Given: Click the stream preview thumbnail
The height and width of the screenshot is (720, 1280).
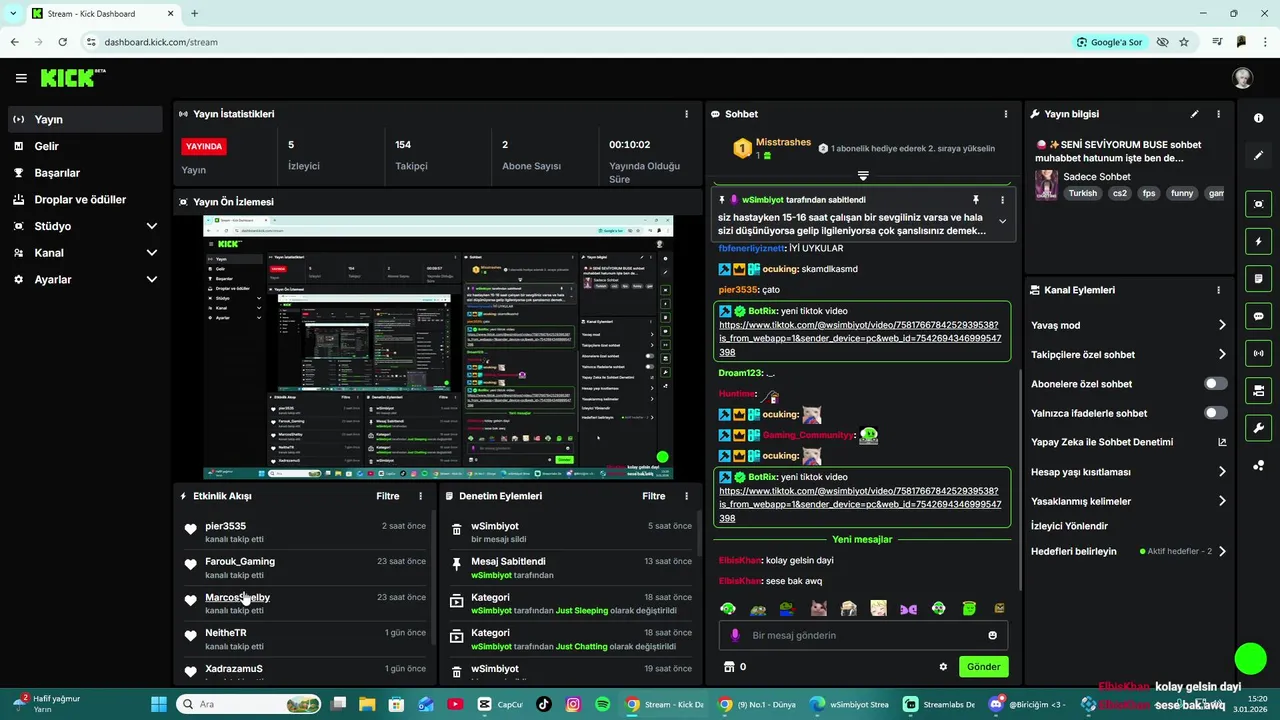Looking at the screenshot, I should pos(438,348).
